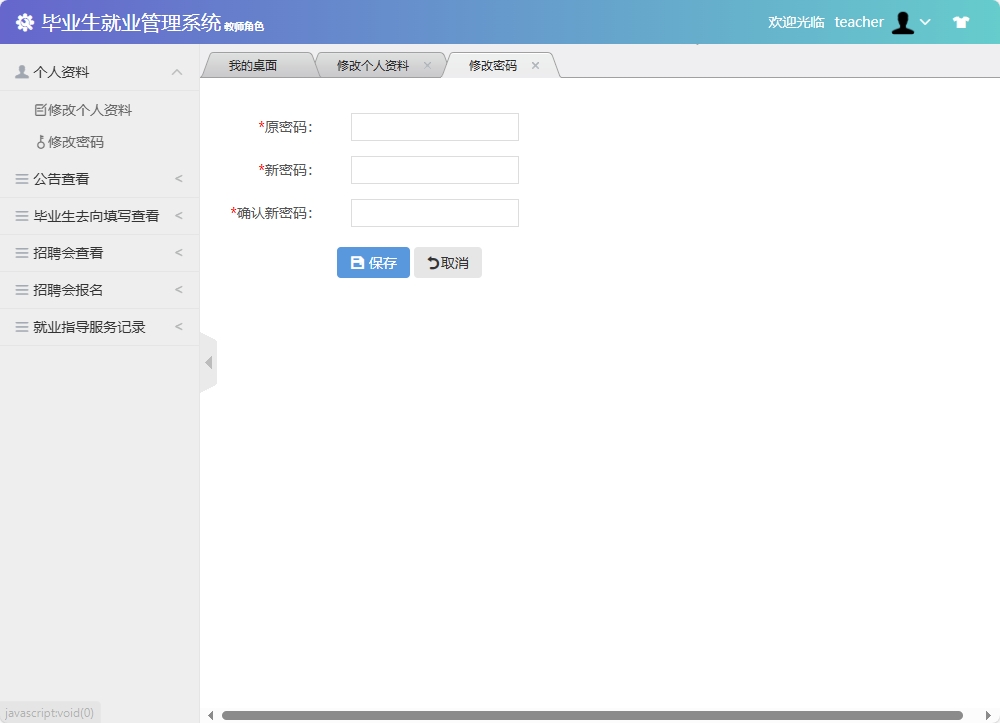The width and height of the screenshot is (1000, 723).
Task: Click the 保存 button
Action: coord(372,262)
